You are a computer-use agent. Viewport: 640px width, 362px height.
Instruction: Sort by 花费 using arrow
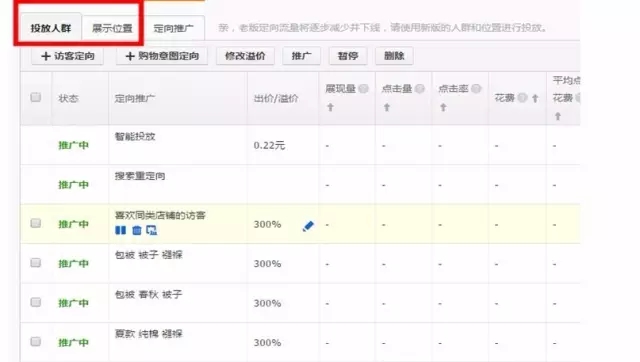535,98
